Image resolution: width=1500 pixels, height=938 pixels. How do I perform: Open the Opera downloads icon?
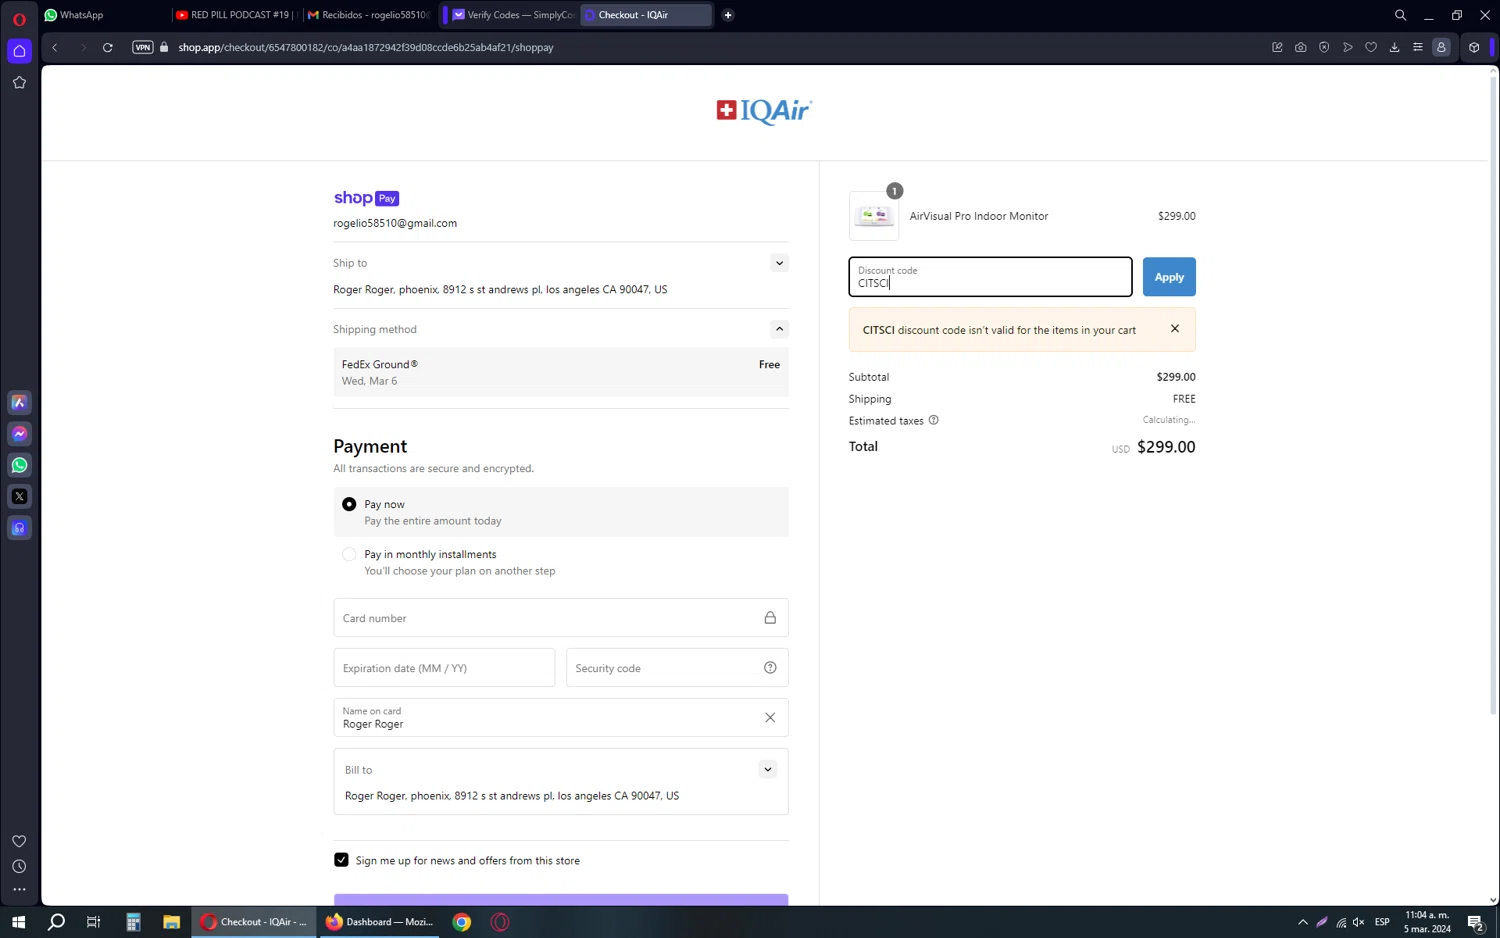(1394, 47)
